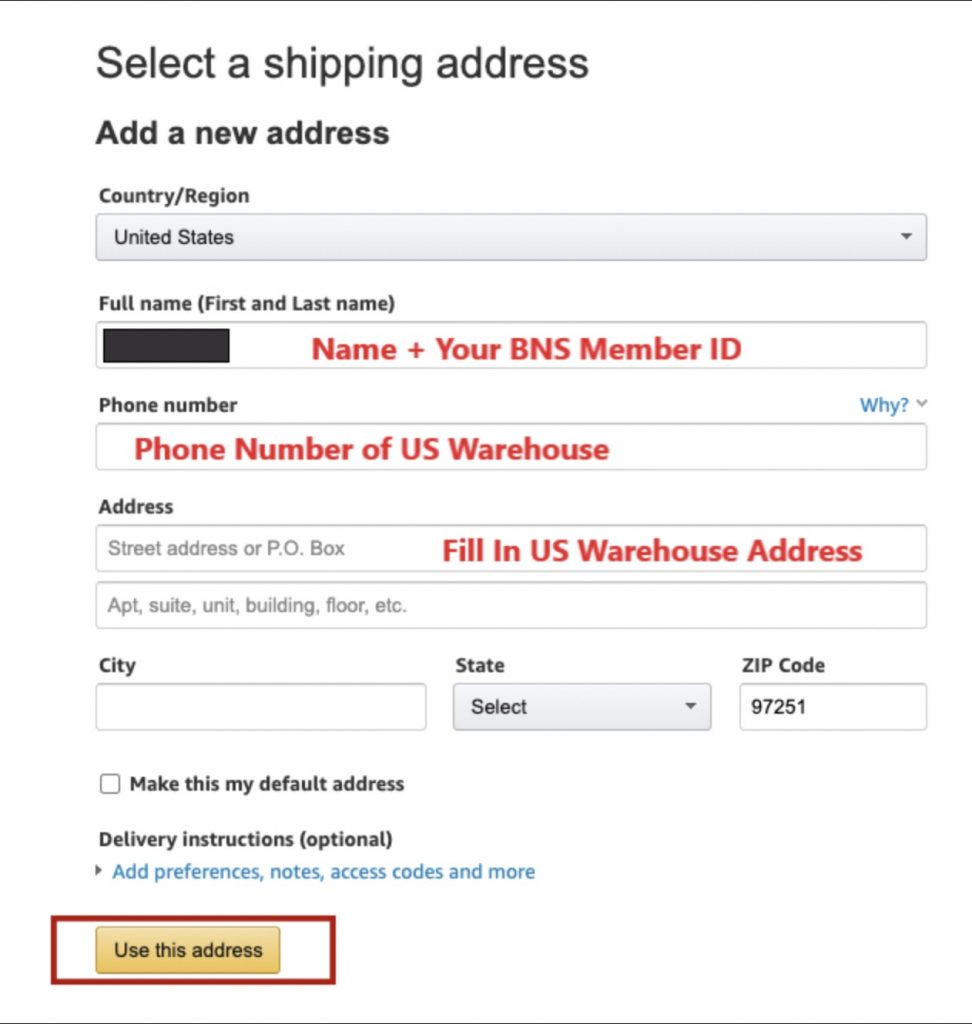Click the City input box
The image size is (972, 1024).
coord(260,706)
